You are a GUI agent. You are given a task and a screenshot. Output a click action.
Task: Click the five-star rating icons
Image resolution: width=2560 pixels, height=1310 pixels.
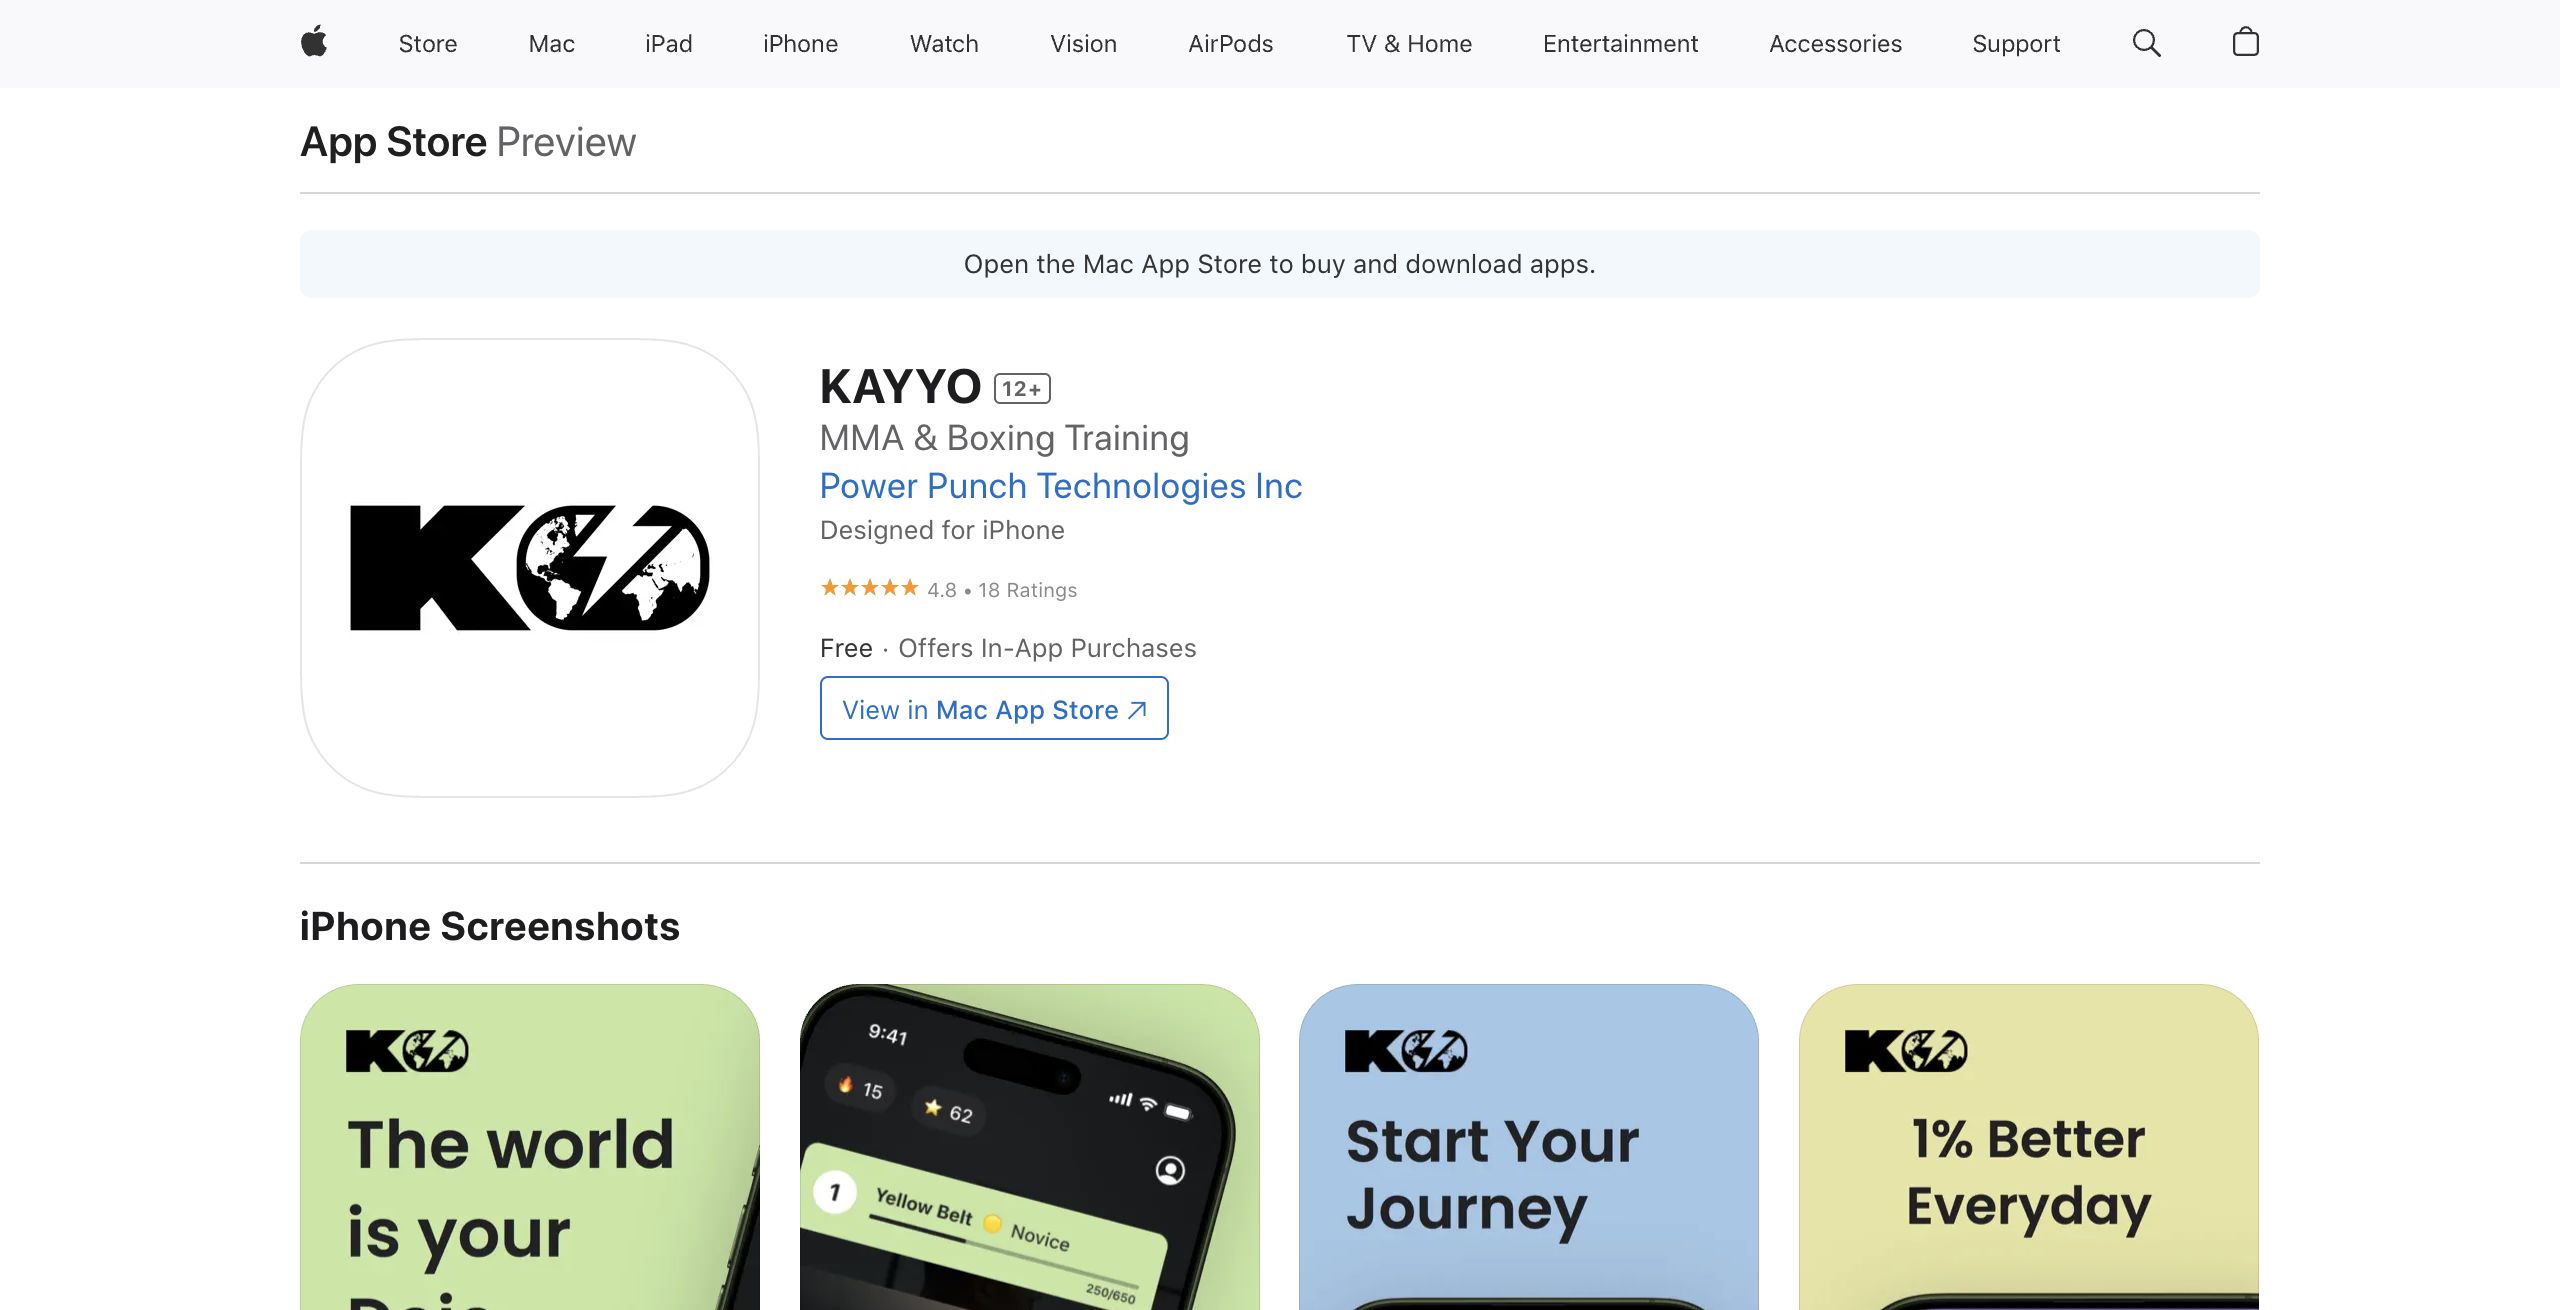click(x=869, y=588)
